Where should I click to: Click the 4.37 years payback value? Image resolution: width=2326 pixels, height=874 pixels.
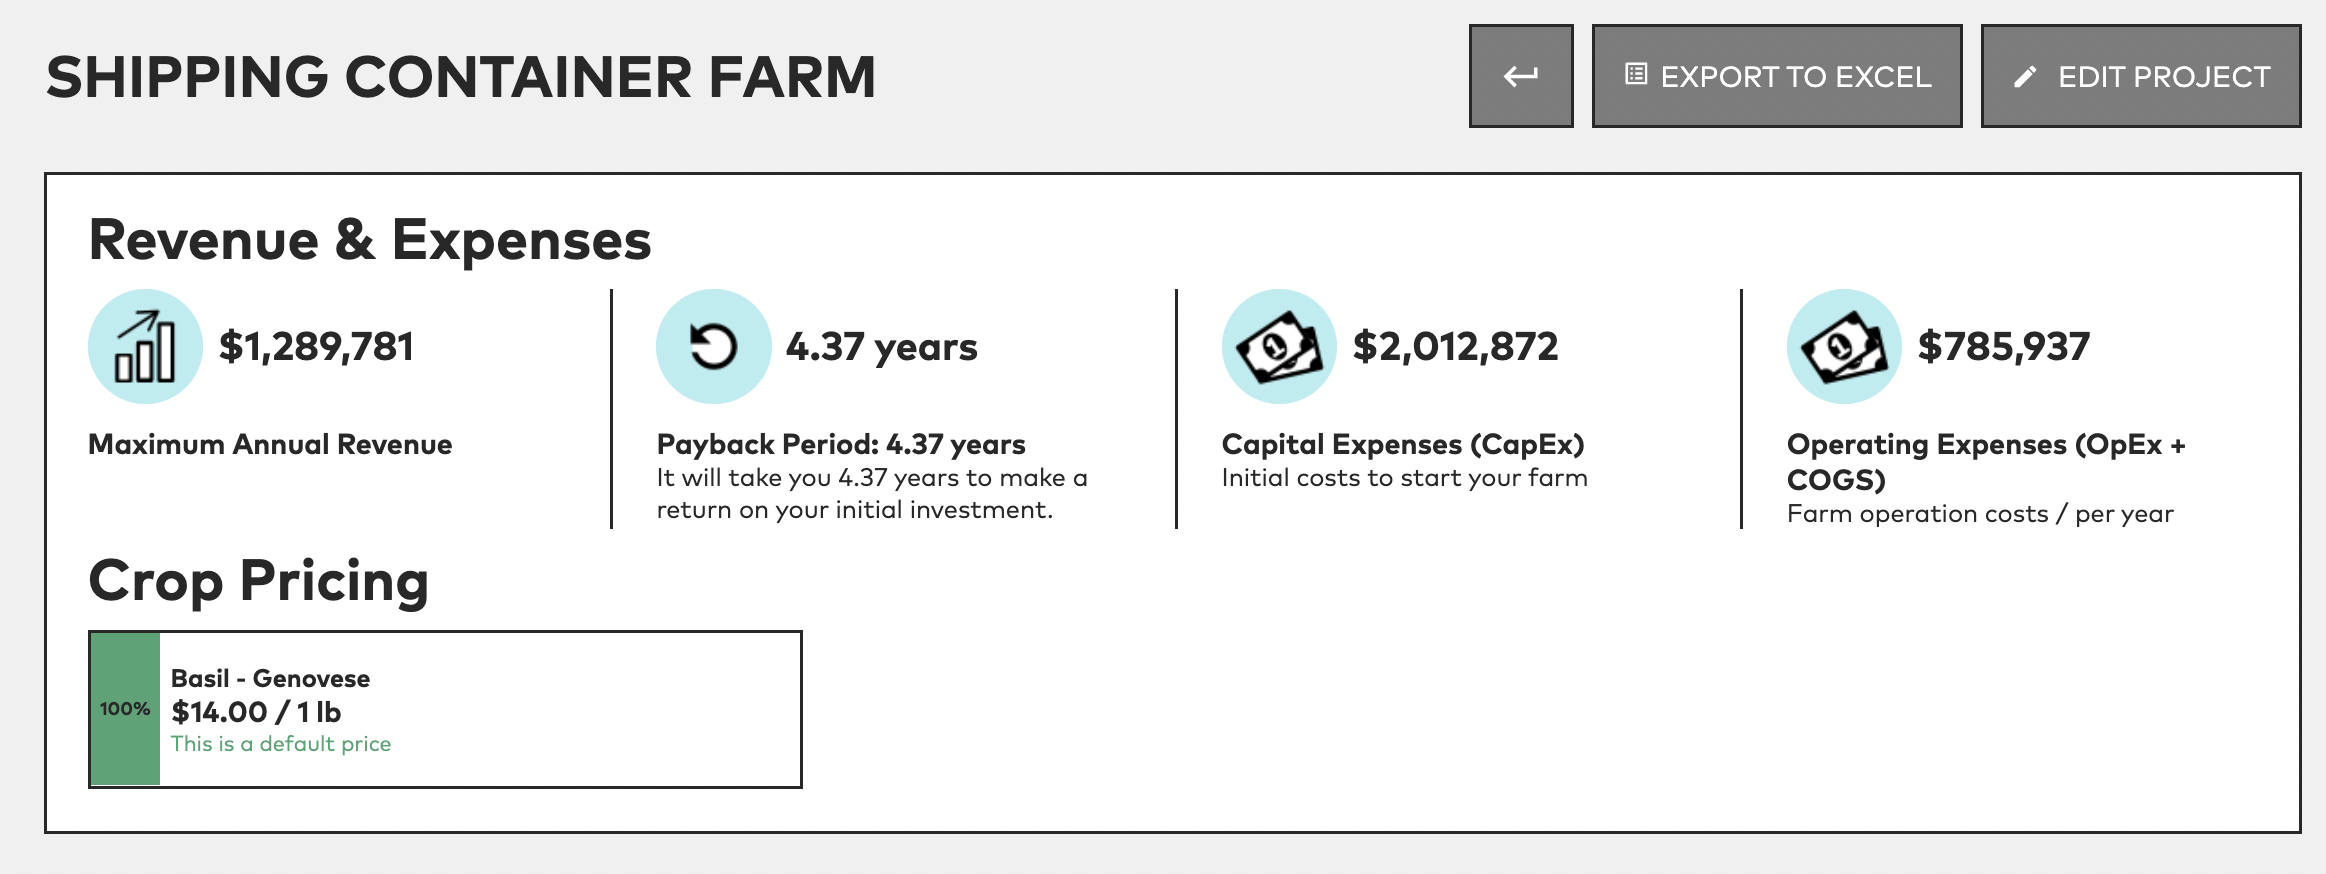point(882,347)
